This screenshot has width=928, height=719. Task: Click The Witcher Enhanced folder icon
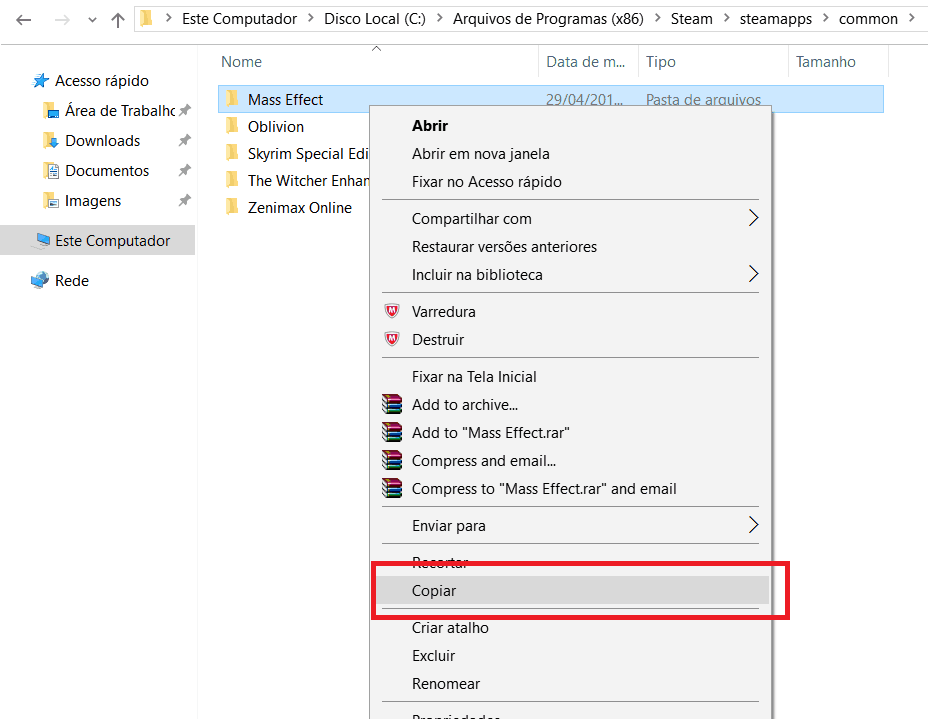pos(233,179)
